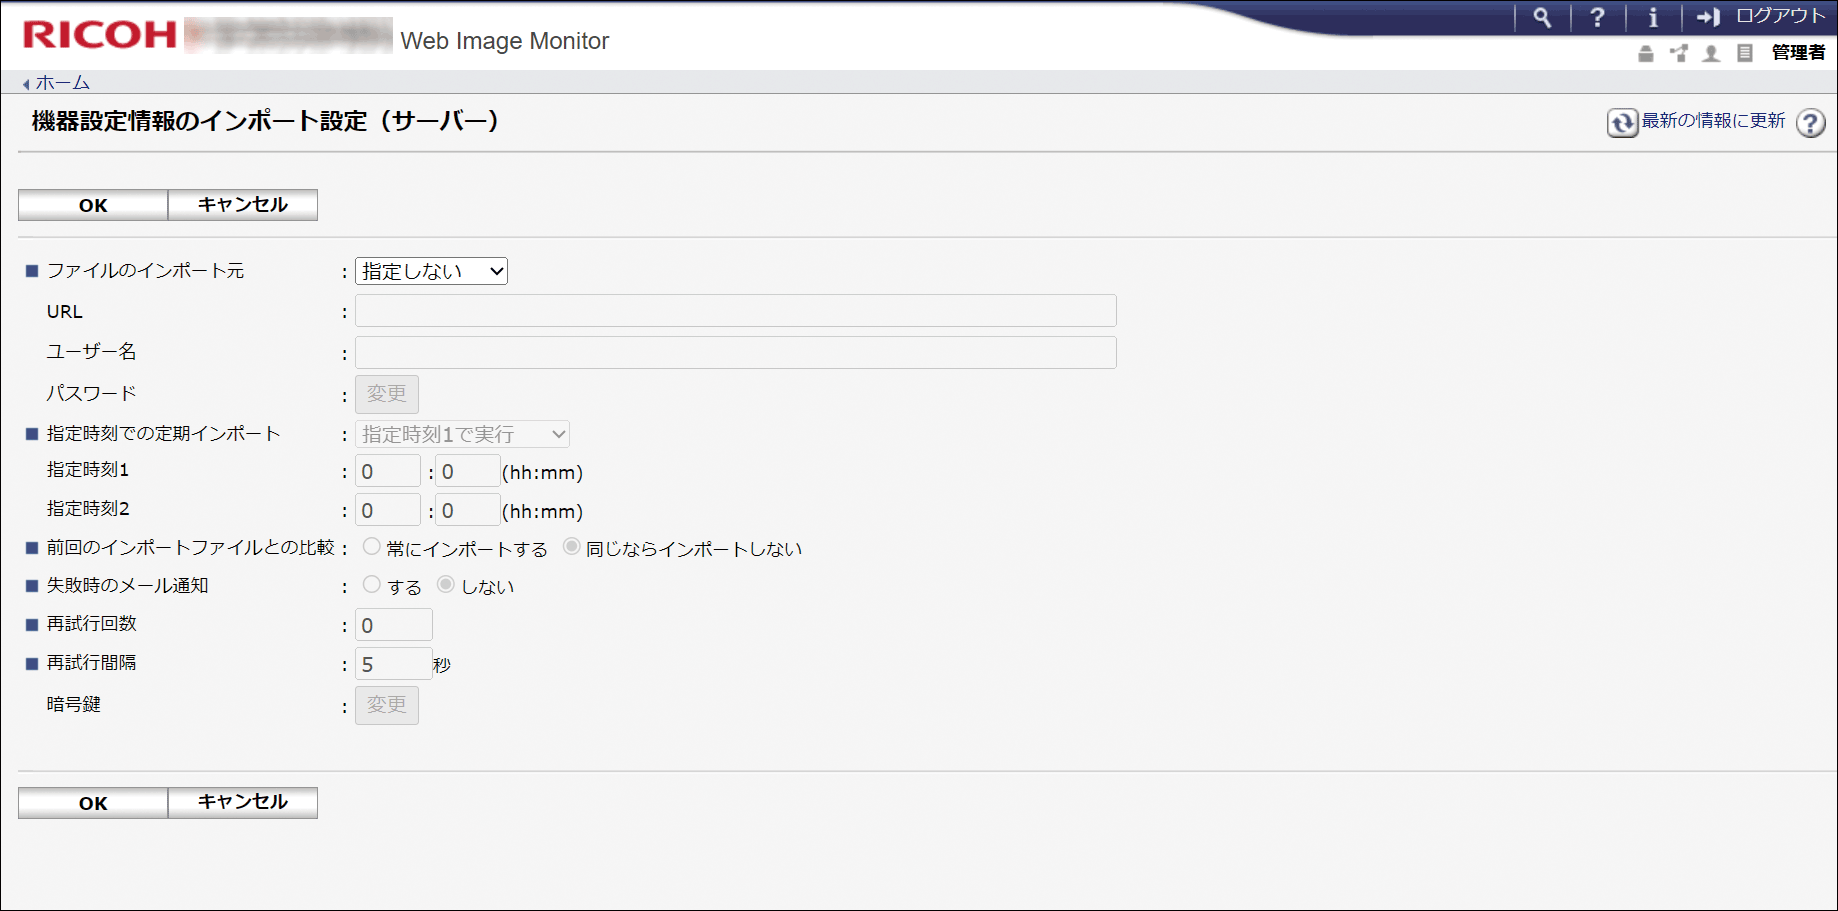Screen dimensions: 1838x911
Task: Click the refresh icon beside 最新の情報に更新
Action: click(1622, 122)
